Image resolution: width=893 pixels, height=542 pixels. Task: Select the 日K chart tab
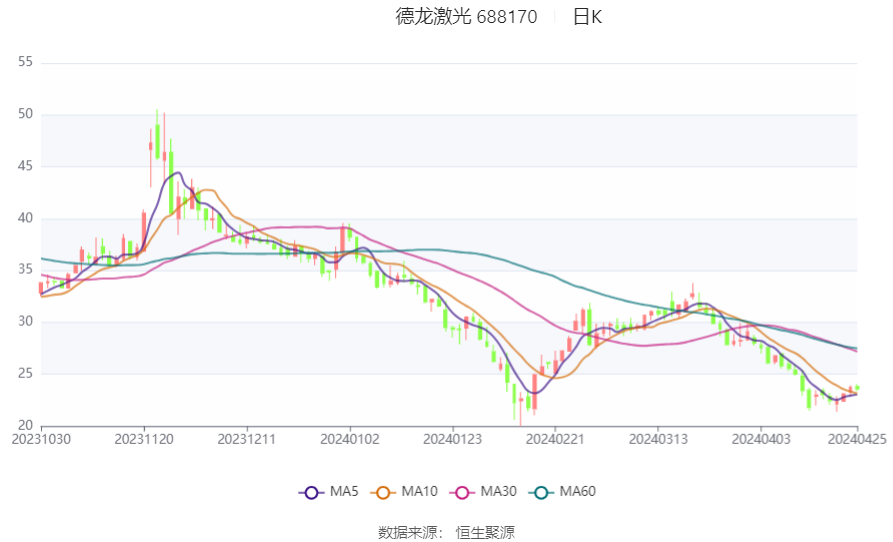click(x=587, y=17)
